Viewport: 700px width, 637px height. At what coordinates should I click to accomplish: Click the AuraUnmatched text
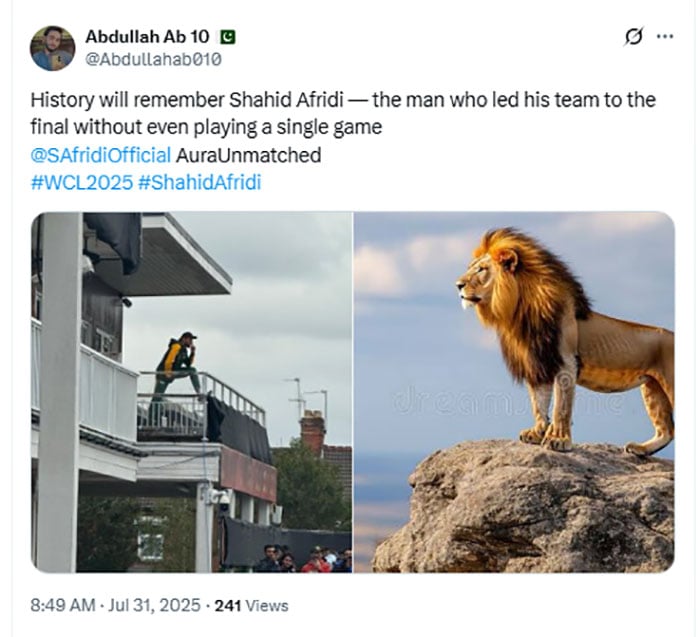249,155
